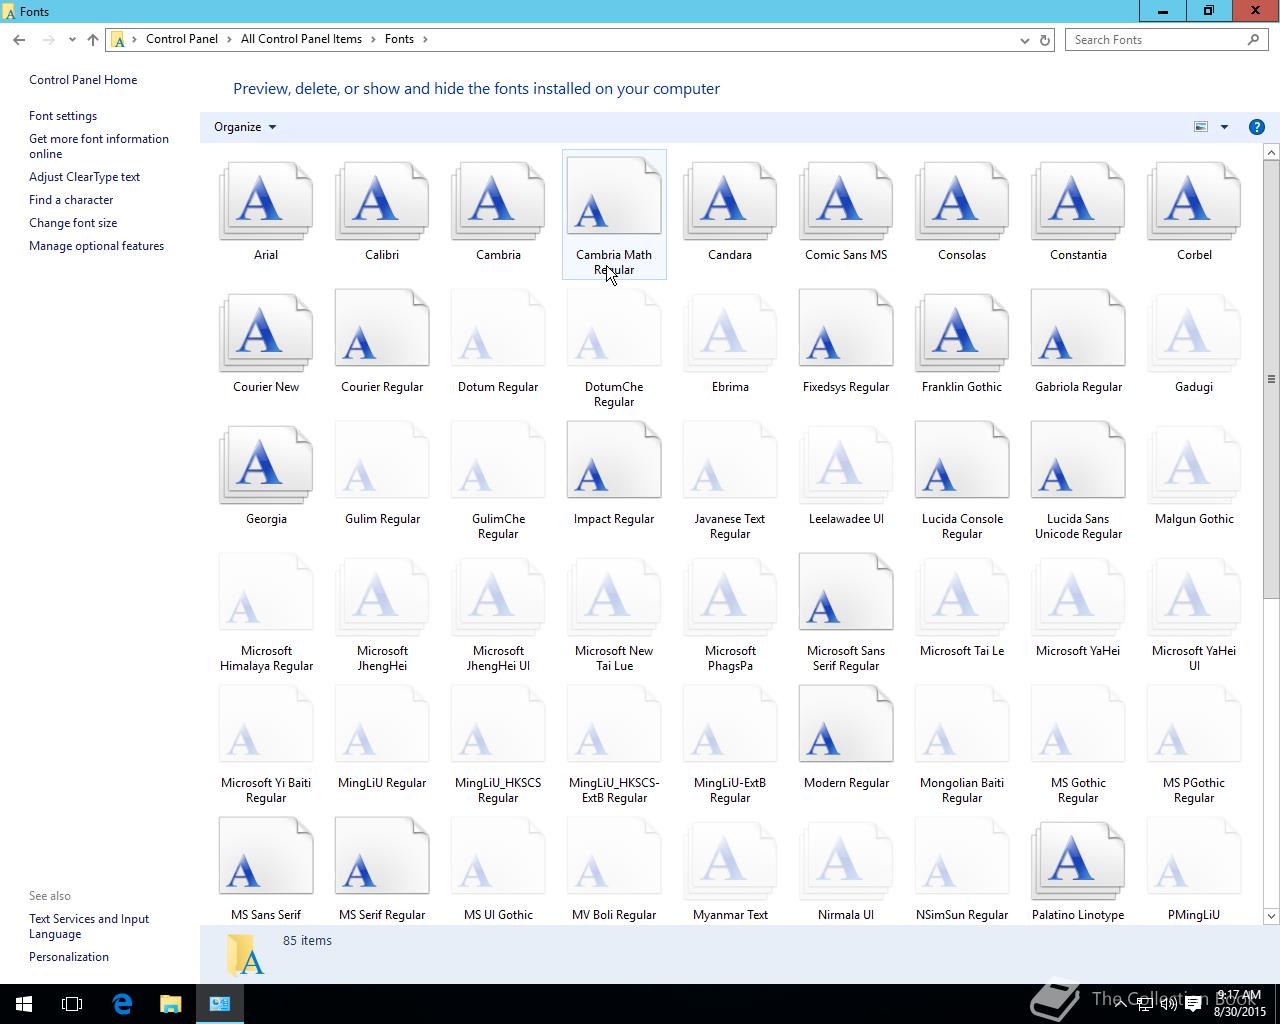This screenshot has height=1024, width=1280.
Task: Open Control Panel Home link
Action: point(83,80)
